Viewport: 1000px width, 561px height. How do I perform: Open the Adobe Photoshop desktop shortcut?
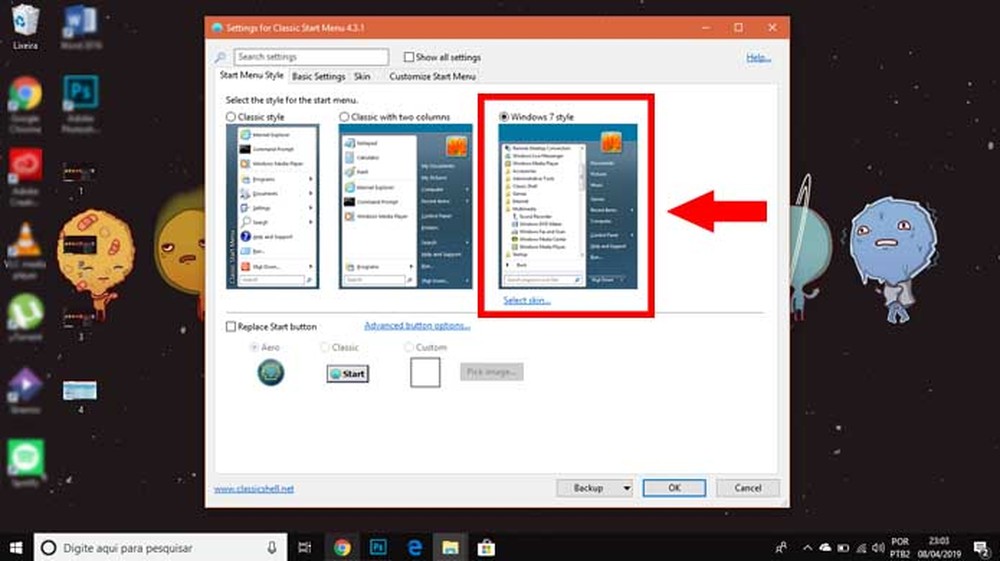point(80,103)
